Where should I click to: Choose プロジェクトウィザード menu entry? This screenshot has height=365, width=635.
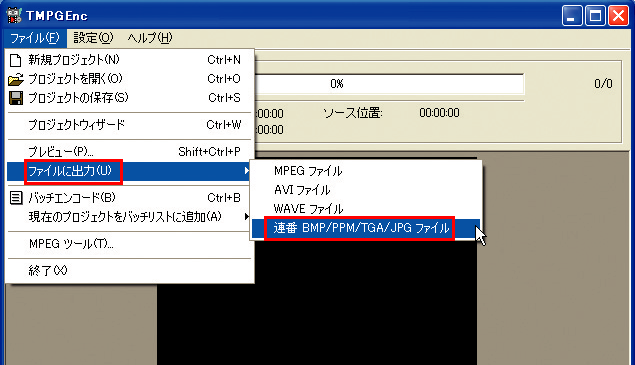[130, 125]
